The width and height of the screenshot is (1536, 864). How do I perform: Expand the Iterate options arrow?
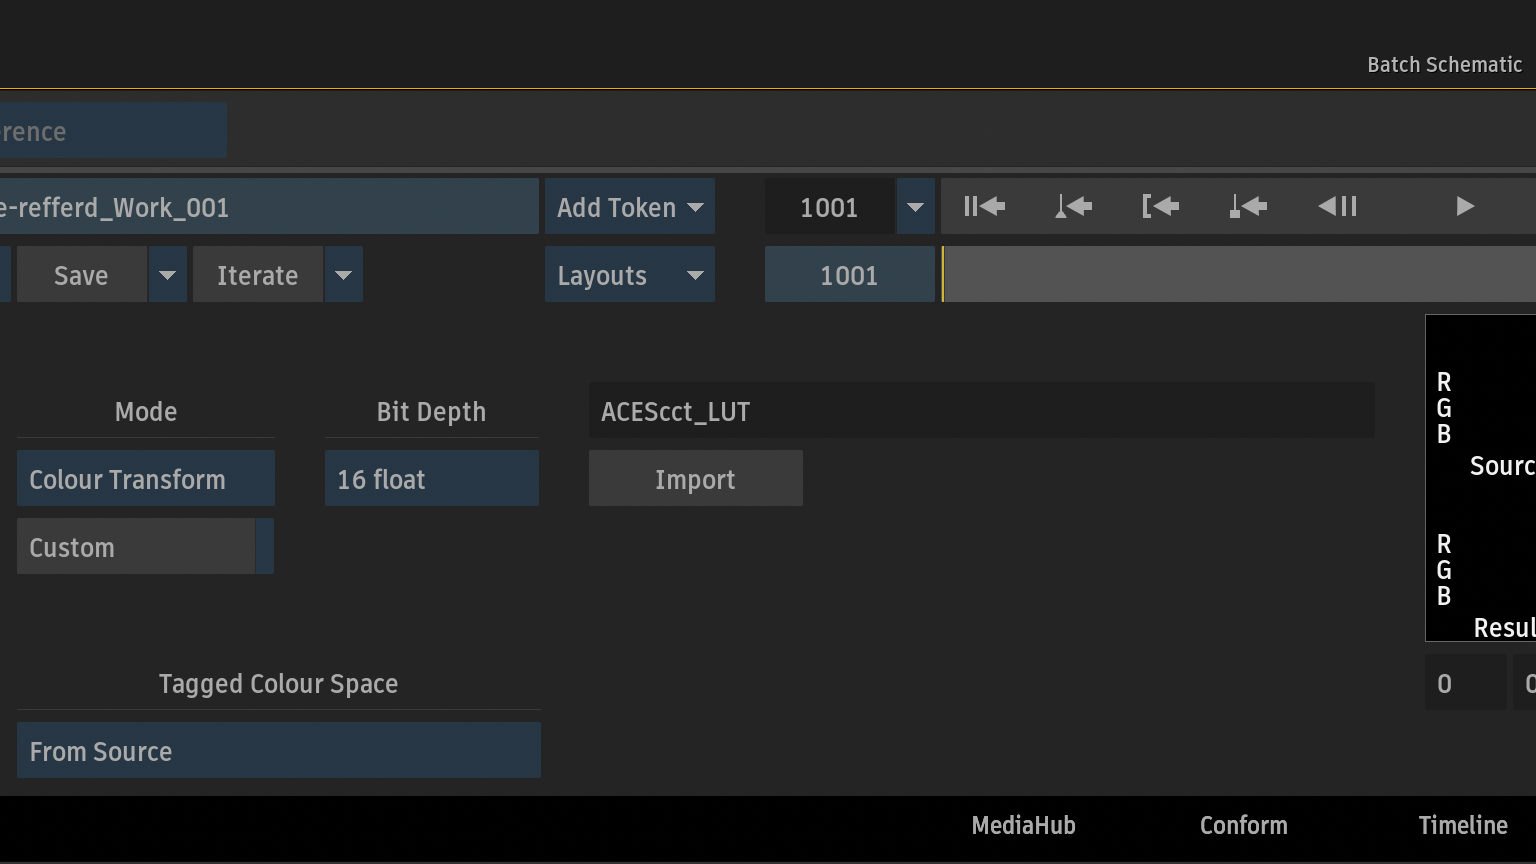(343, 275)
